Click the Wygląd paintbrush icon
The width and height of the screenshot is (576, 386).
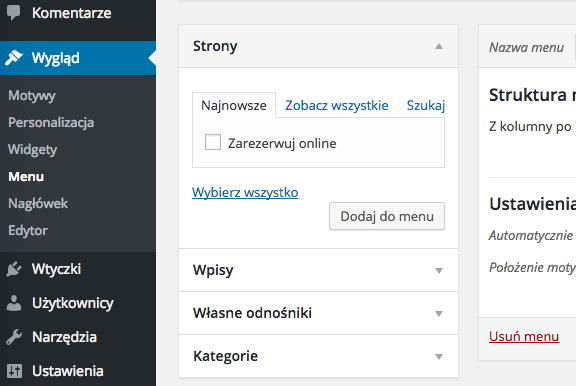14,58
